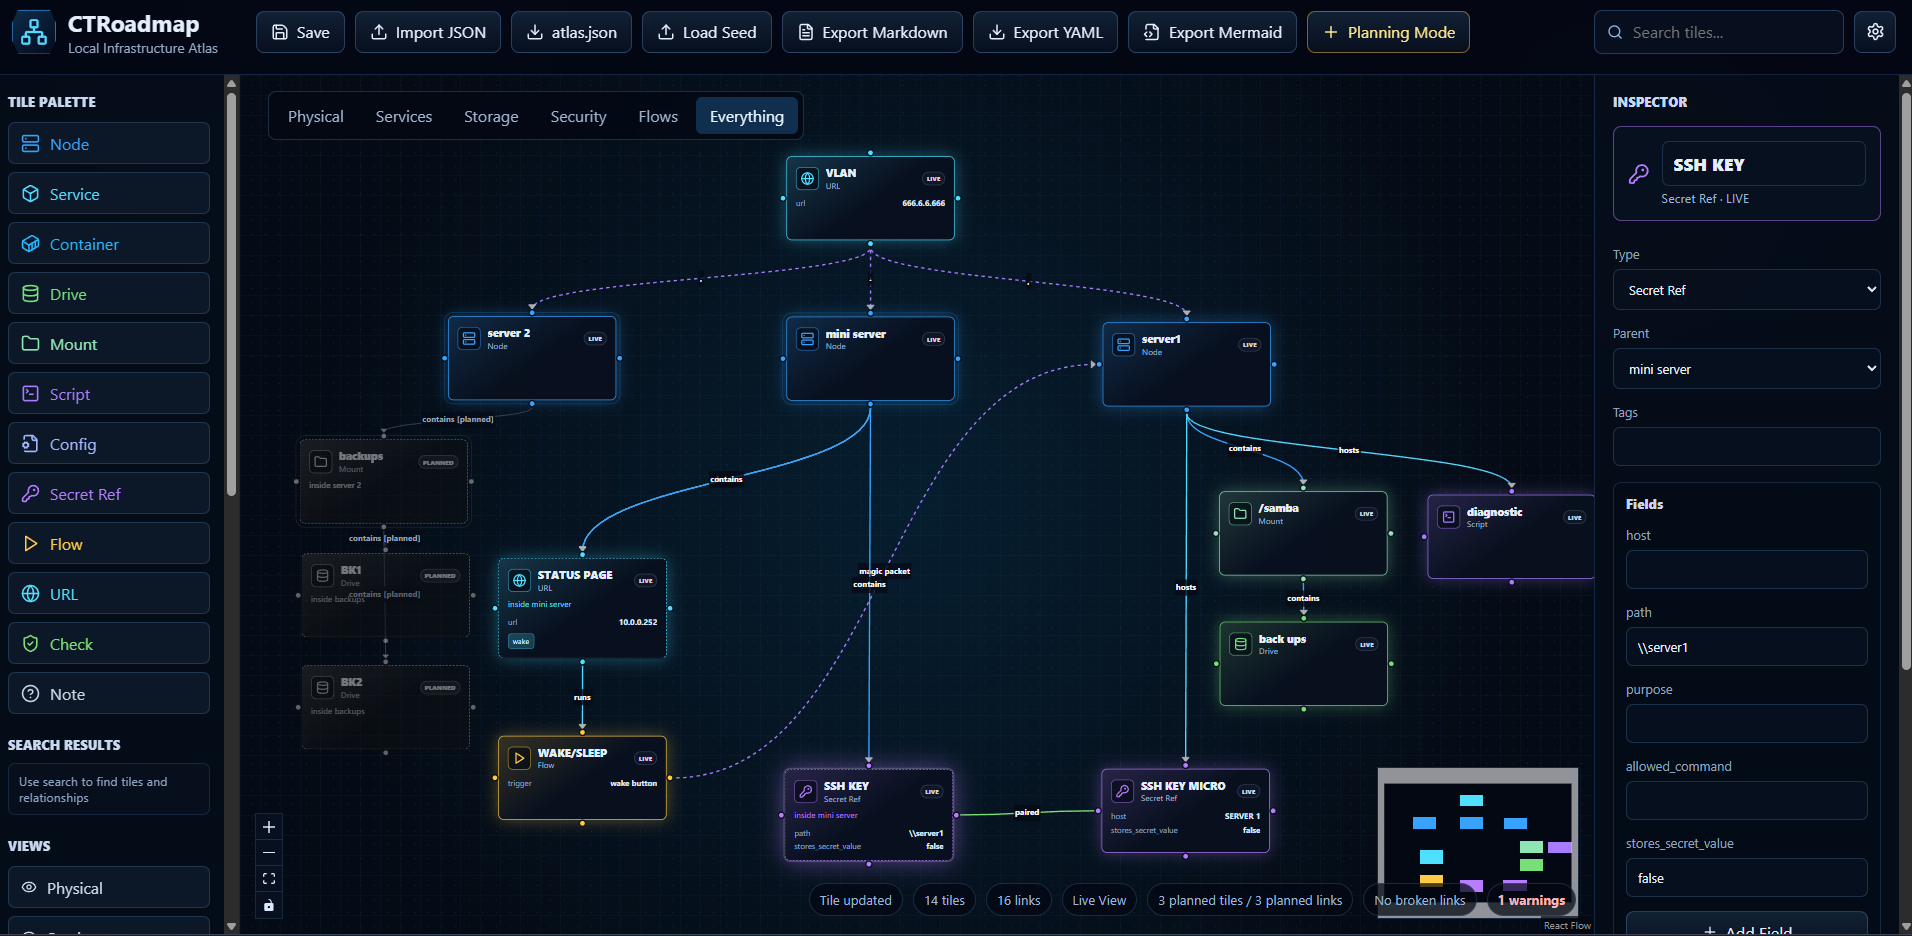Click the key icon on SSH KEY MICRO tile

coord(1122,791)
